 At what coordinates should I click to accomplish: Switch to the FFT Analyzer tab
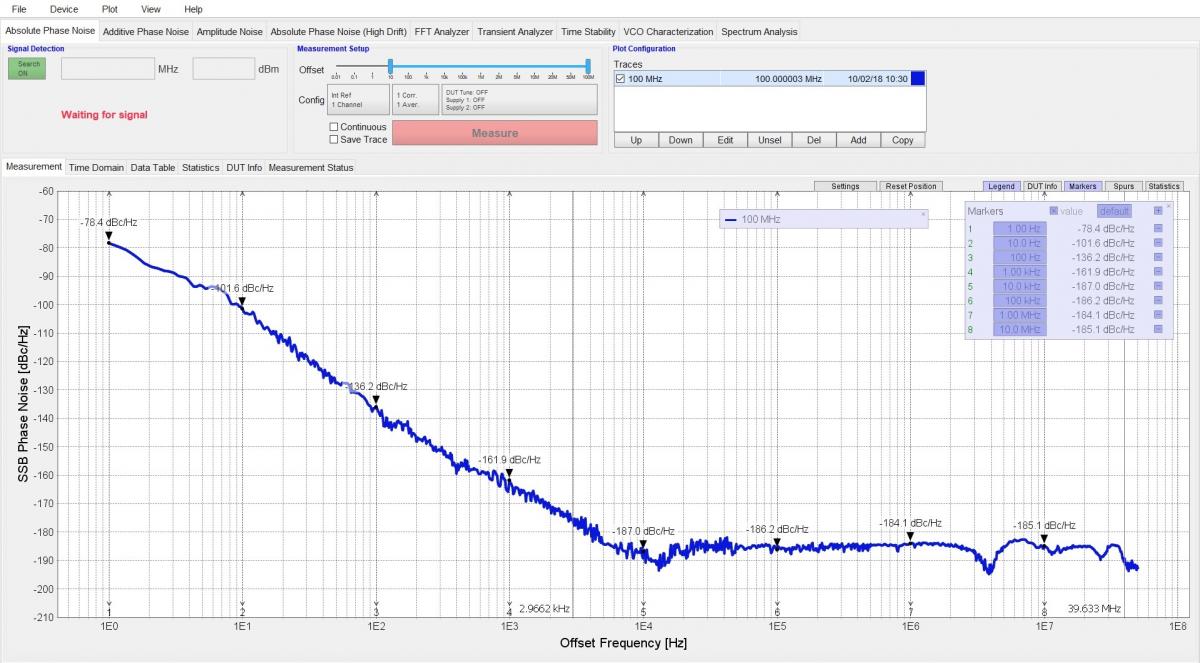441,31
